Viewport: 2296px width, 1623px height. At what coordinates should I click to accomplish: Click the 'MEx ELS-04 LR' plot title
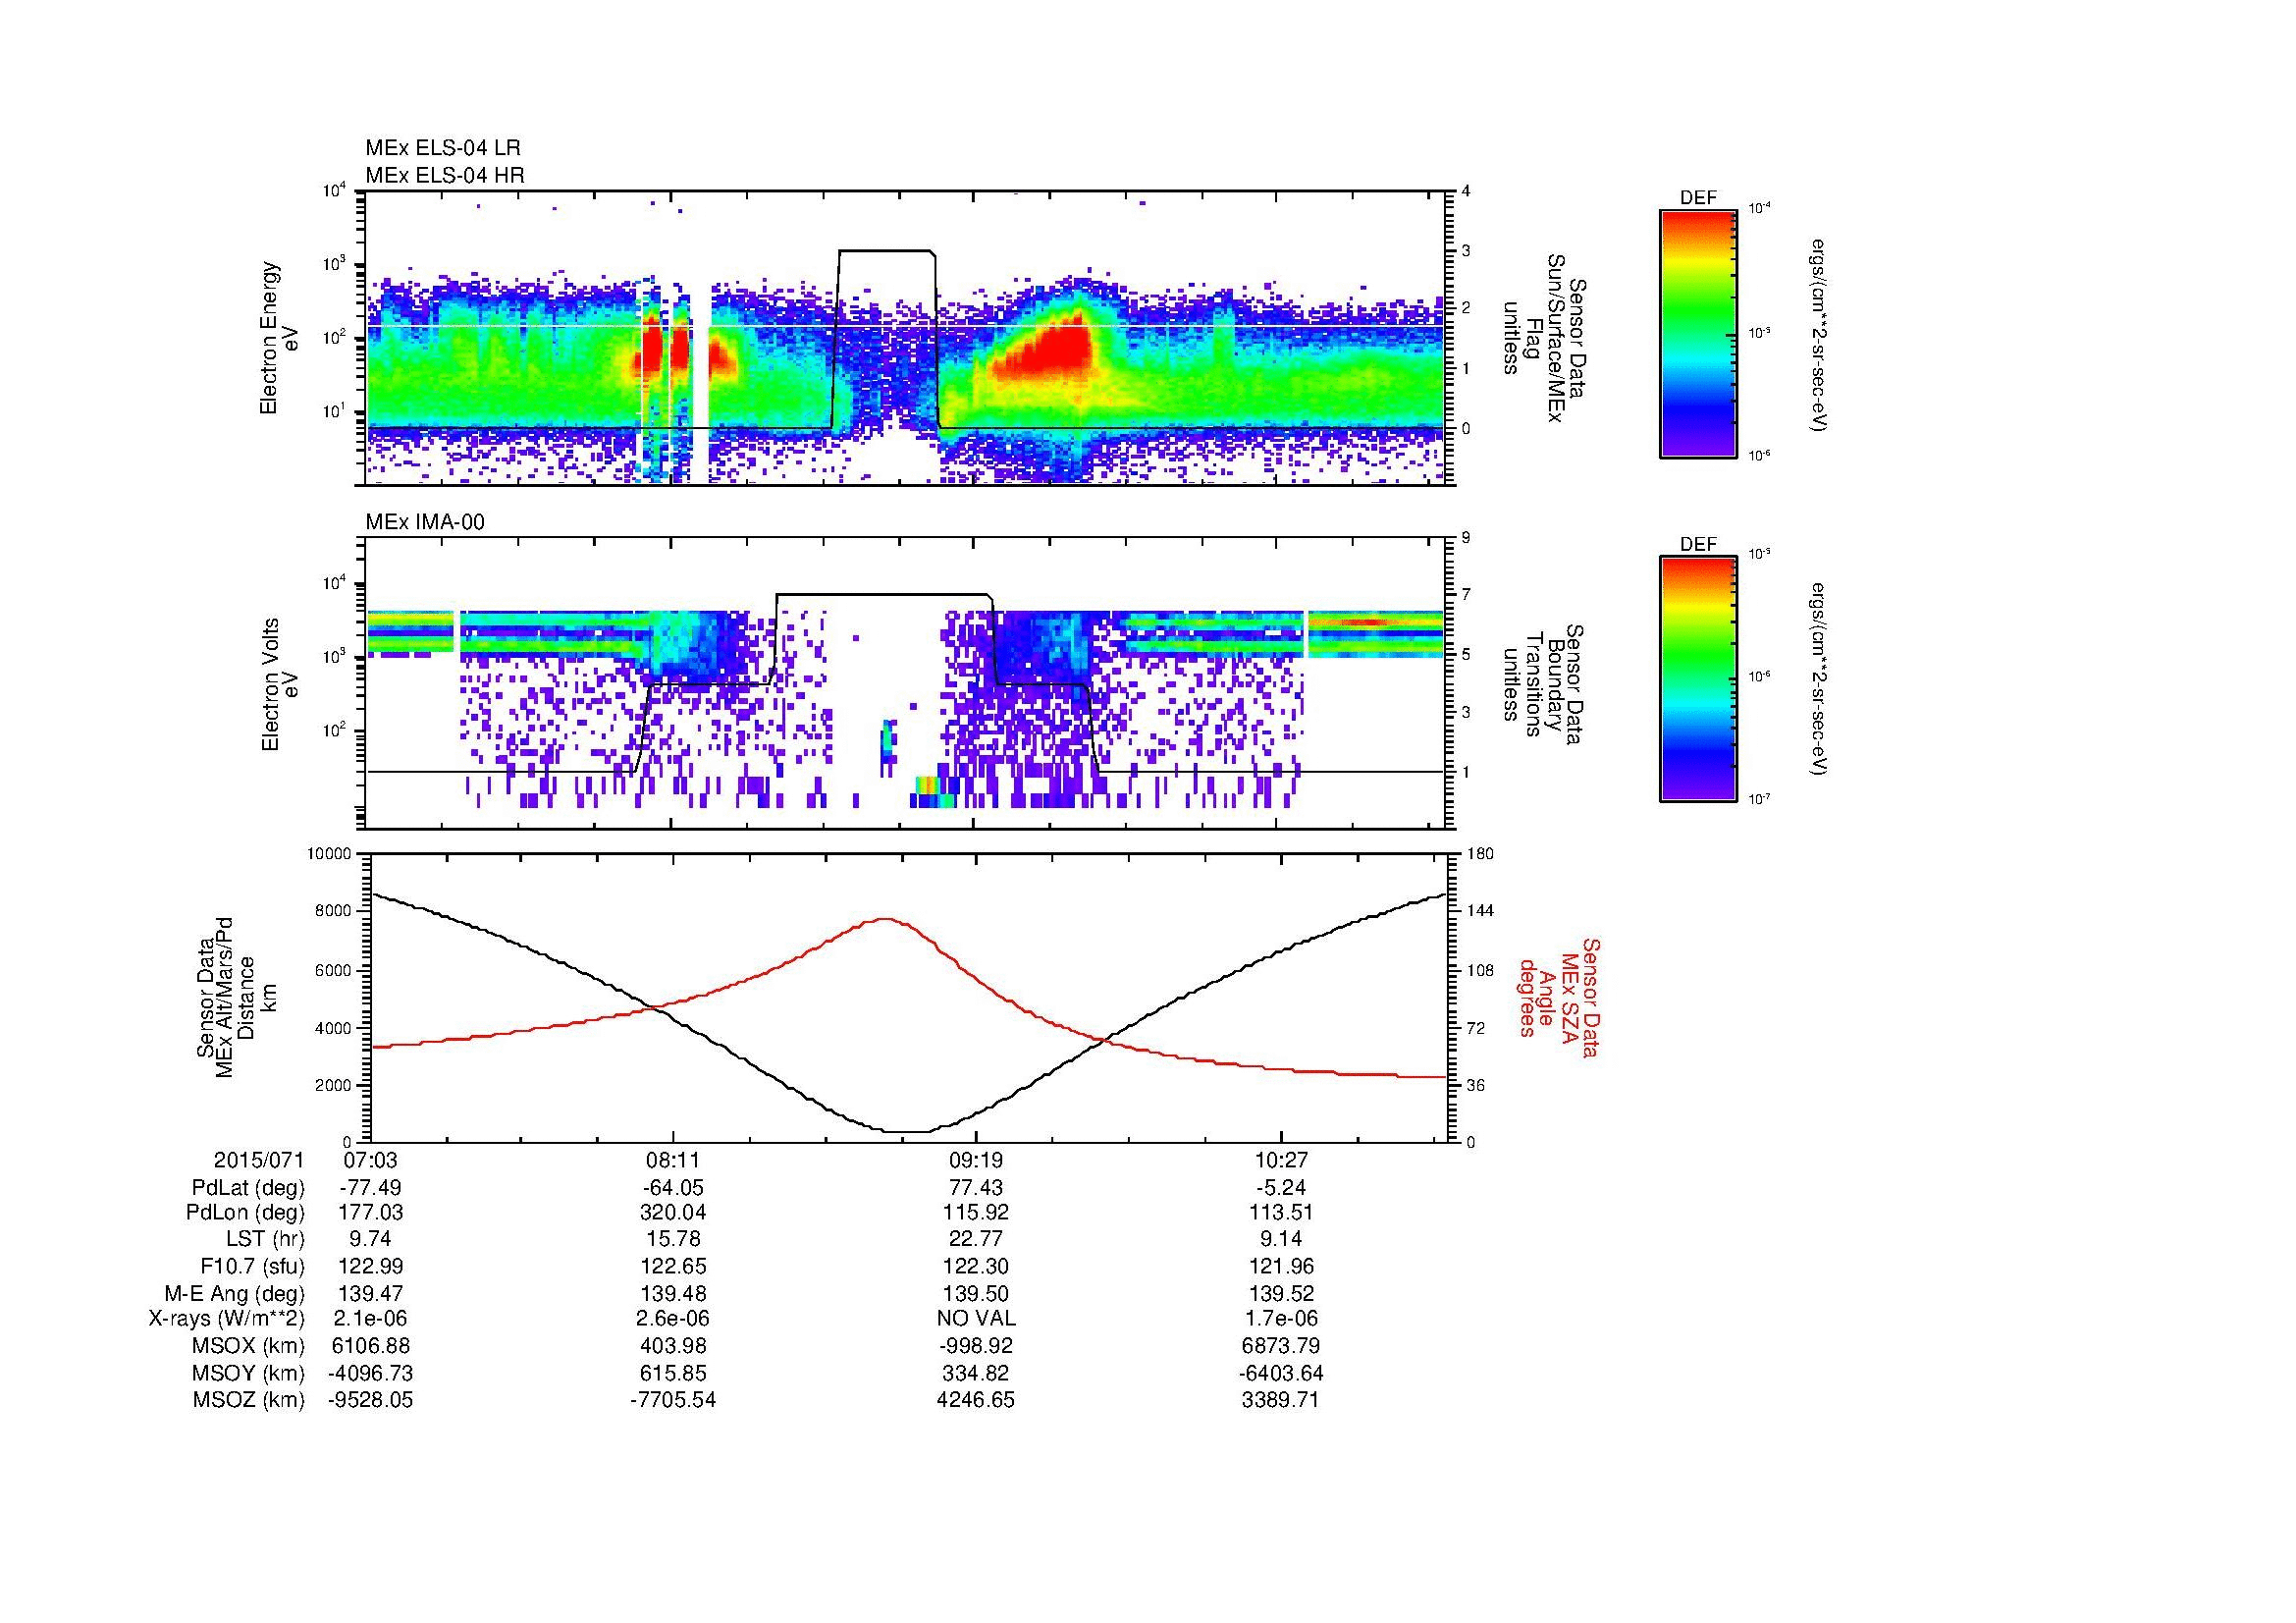(443, 148)
